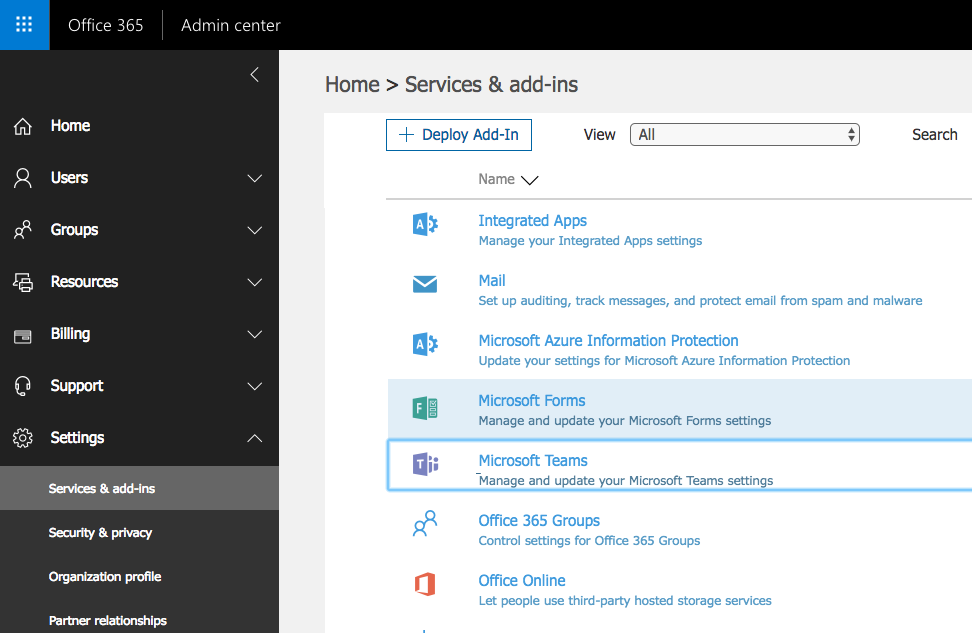Open the View filter dropdown

[x=744, y=135]
